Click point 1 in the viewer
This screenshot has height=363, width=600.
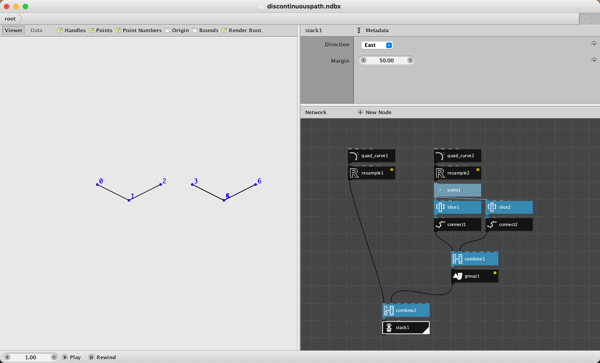[x=129, y=200]
